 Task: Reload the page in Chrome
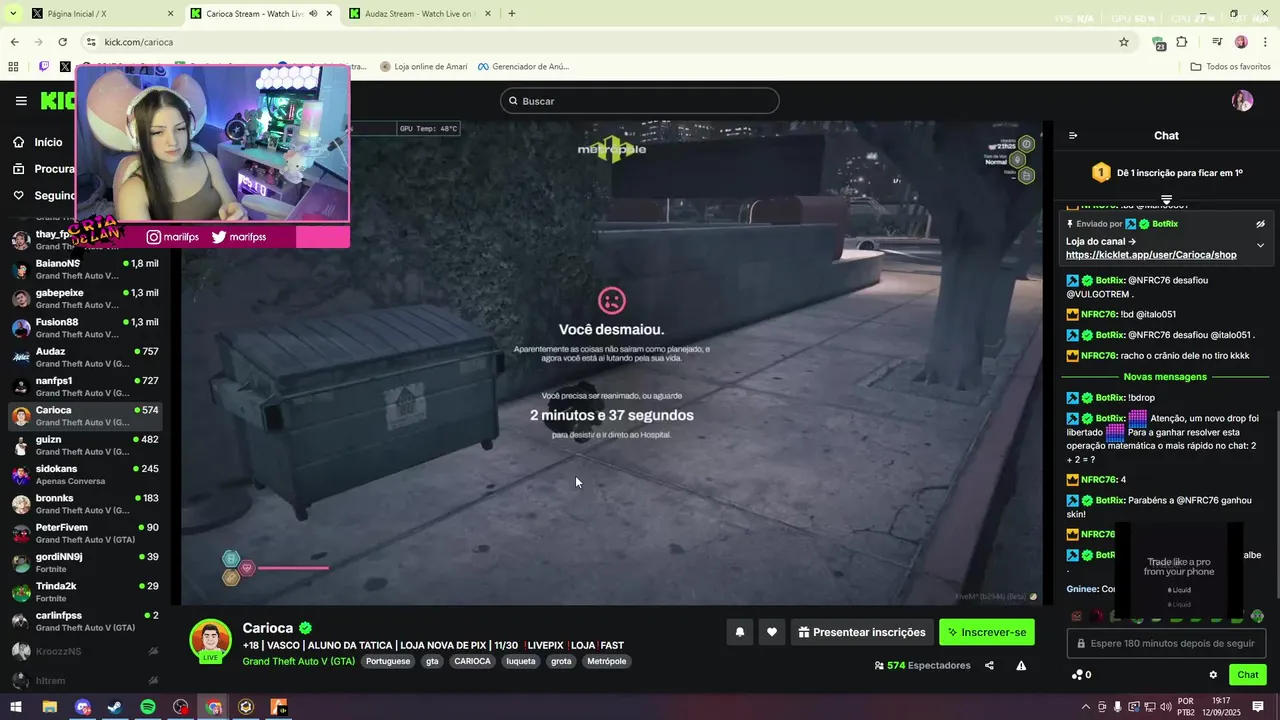(62, 42)
